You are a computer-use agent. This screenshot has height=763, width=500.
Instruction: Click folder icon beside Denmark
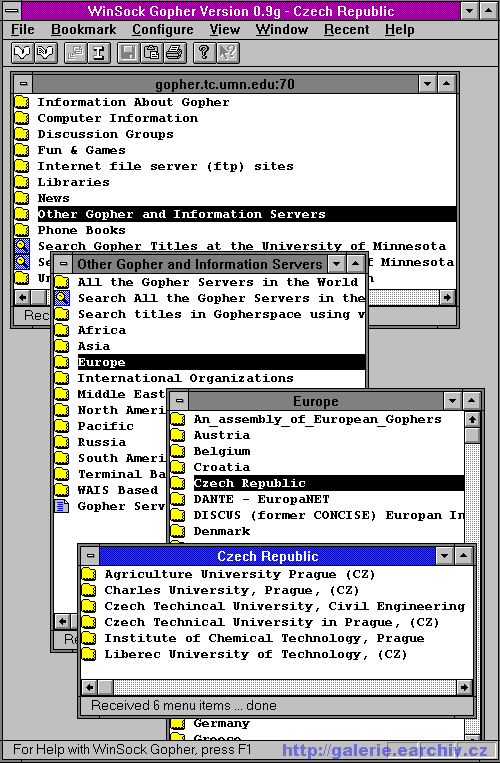tap(178, 531)
